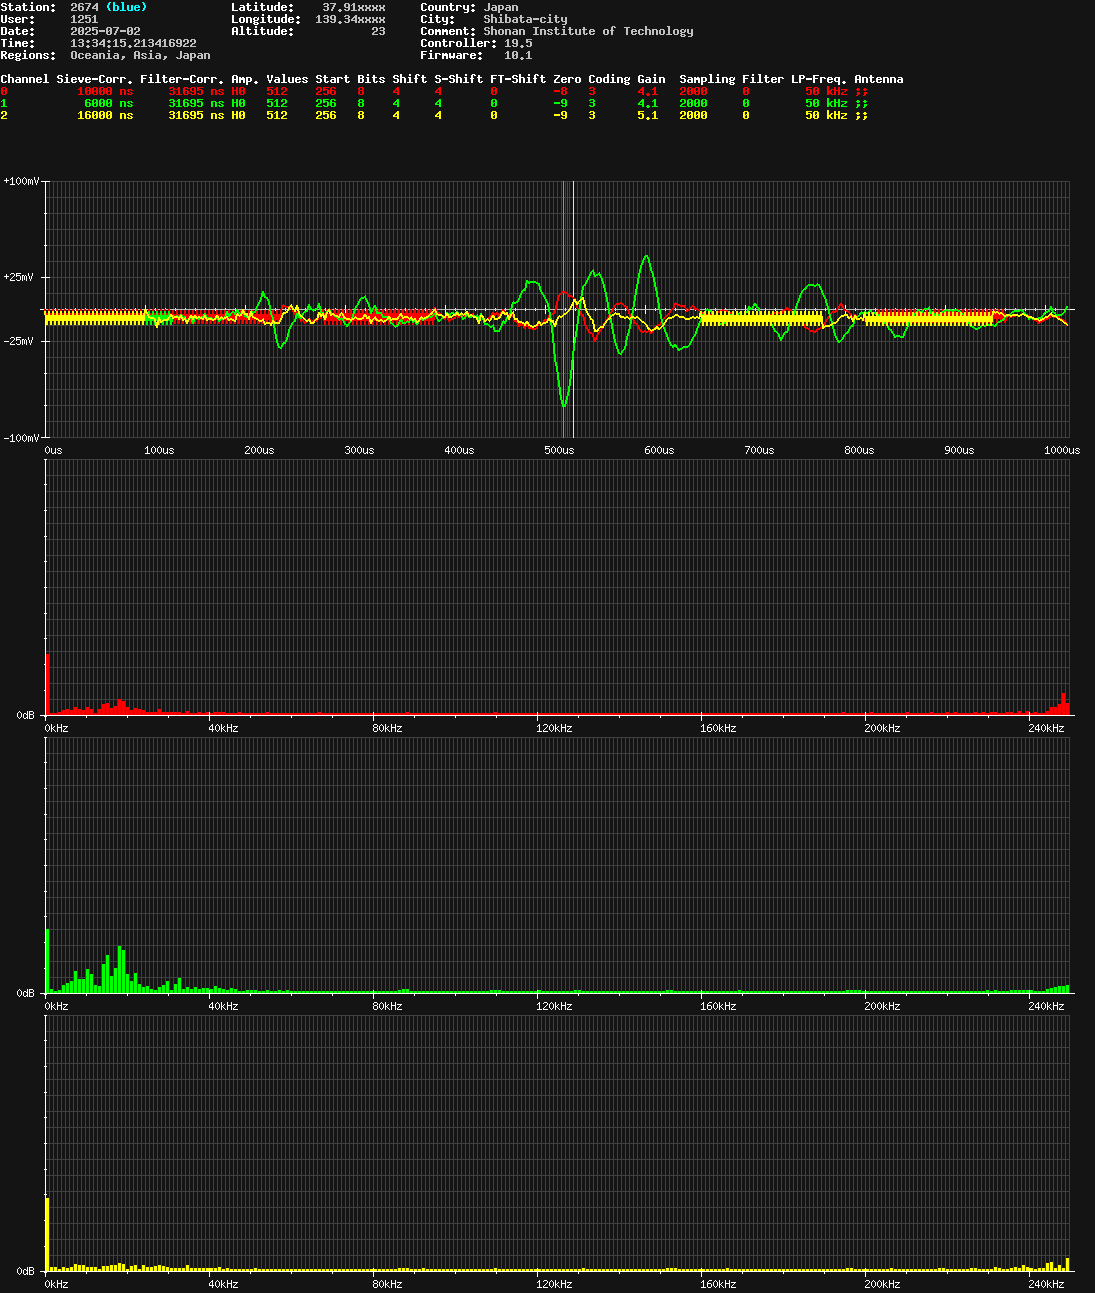
Task: Click the Country value "Japan"
Action: (501, 7)
